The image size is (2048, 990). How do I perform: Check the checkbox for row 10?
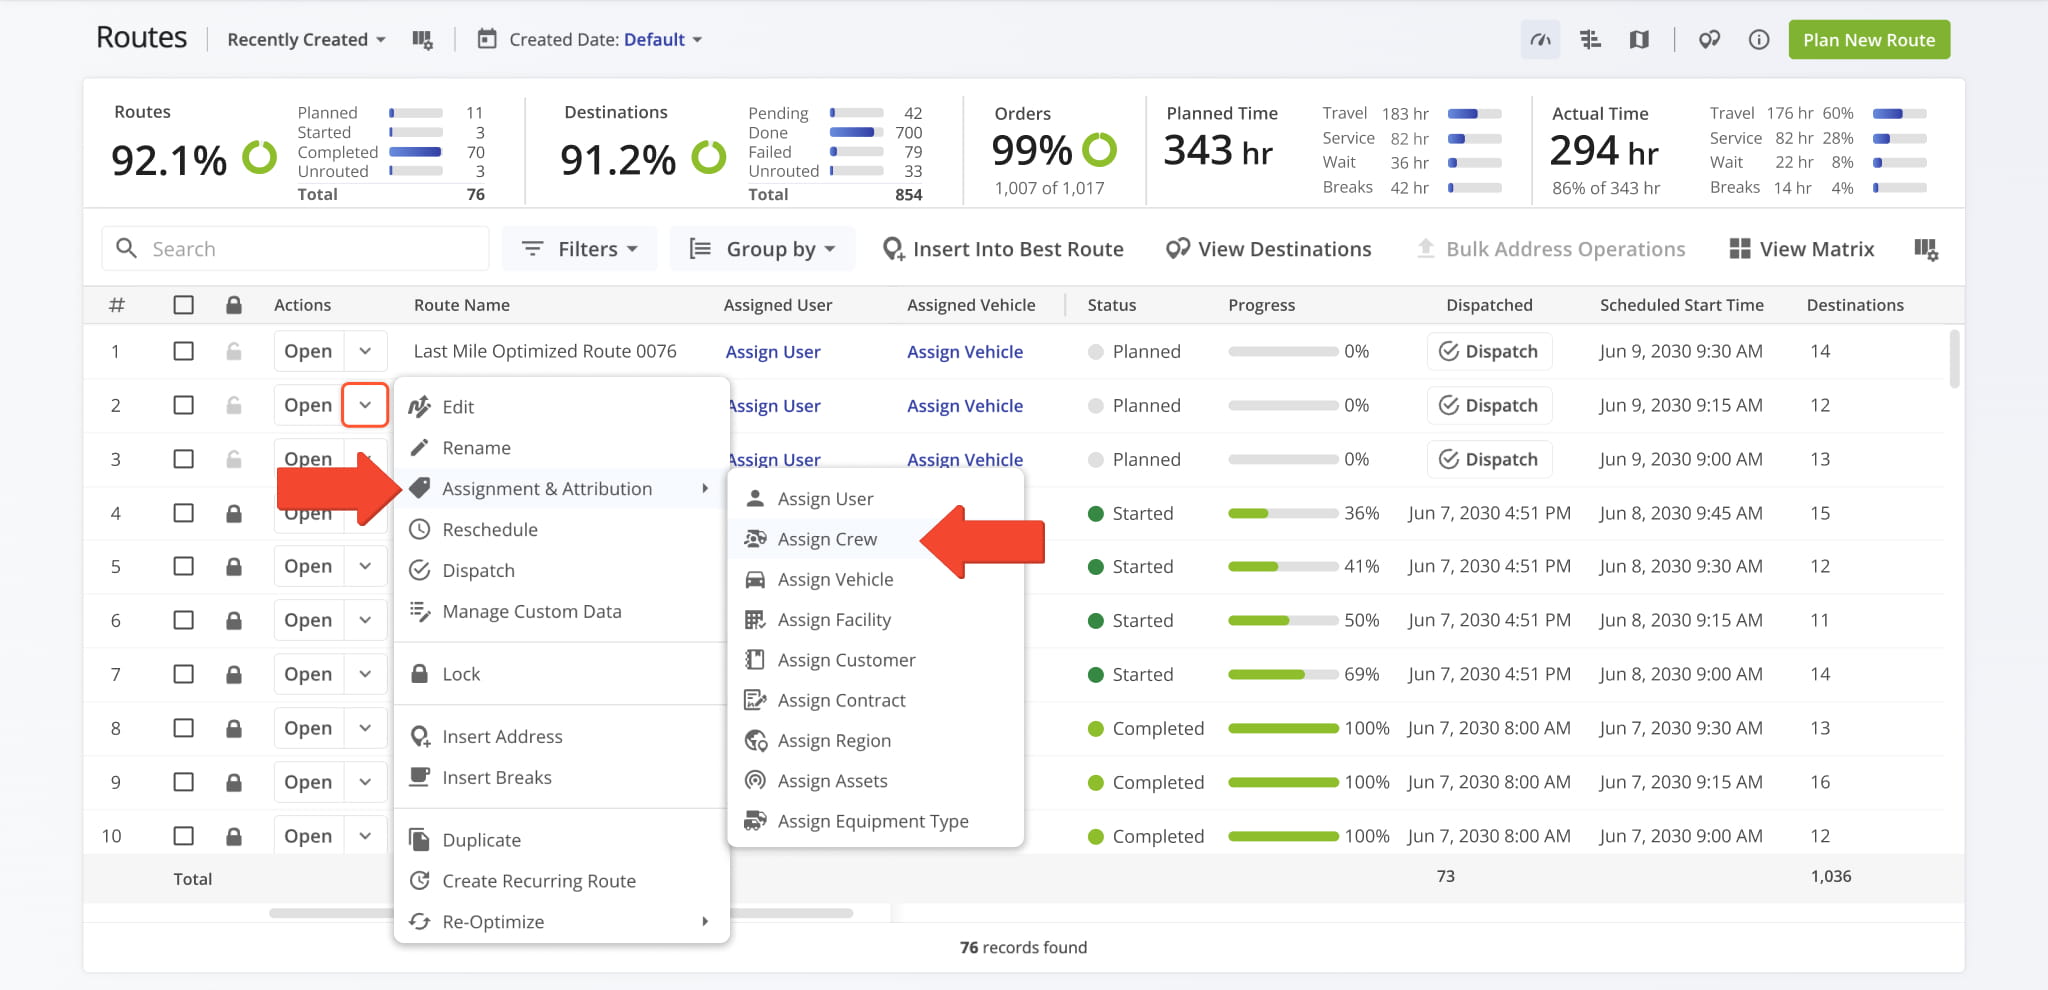click(x=183, y=836)
